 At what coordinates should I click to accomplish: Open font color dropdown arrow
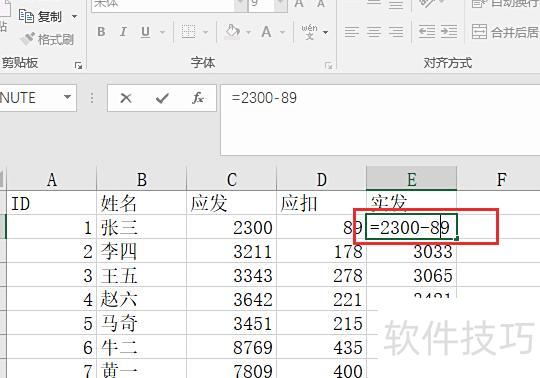[x=283, y=32]
